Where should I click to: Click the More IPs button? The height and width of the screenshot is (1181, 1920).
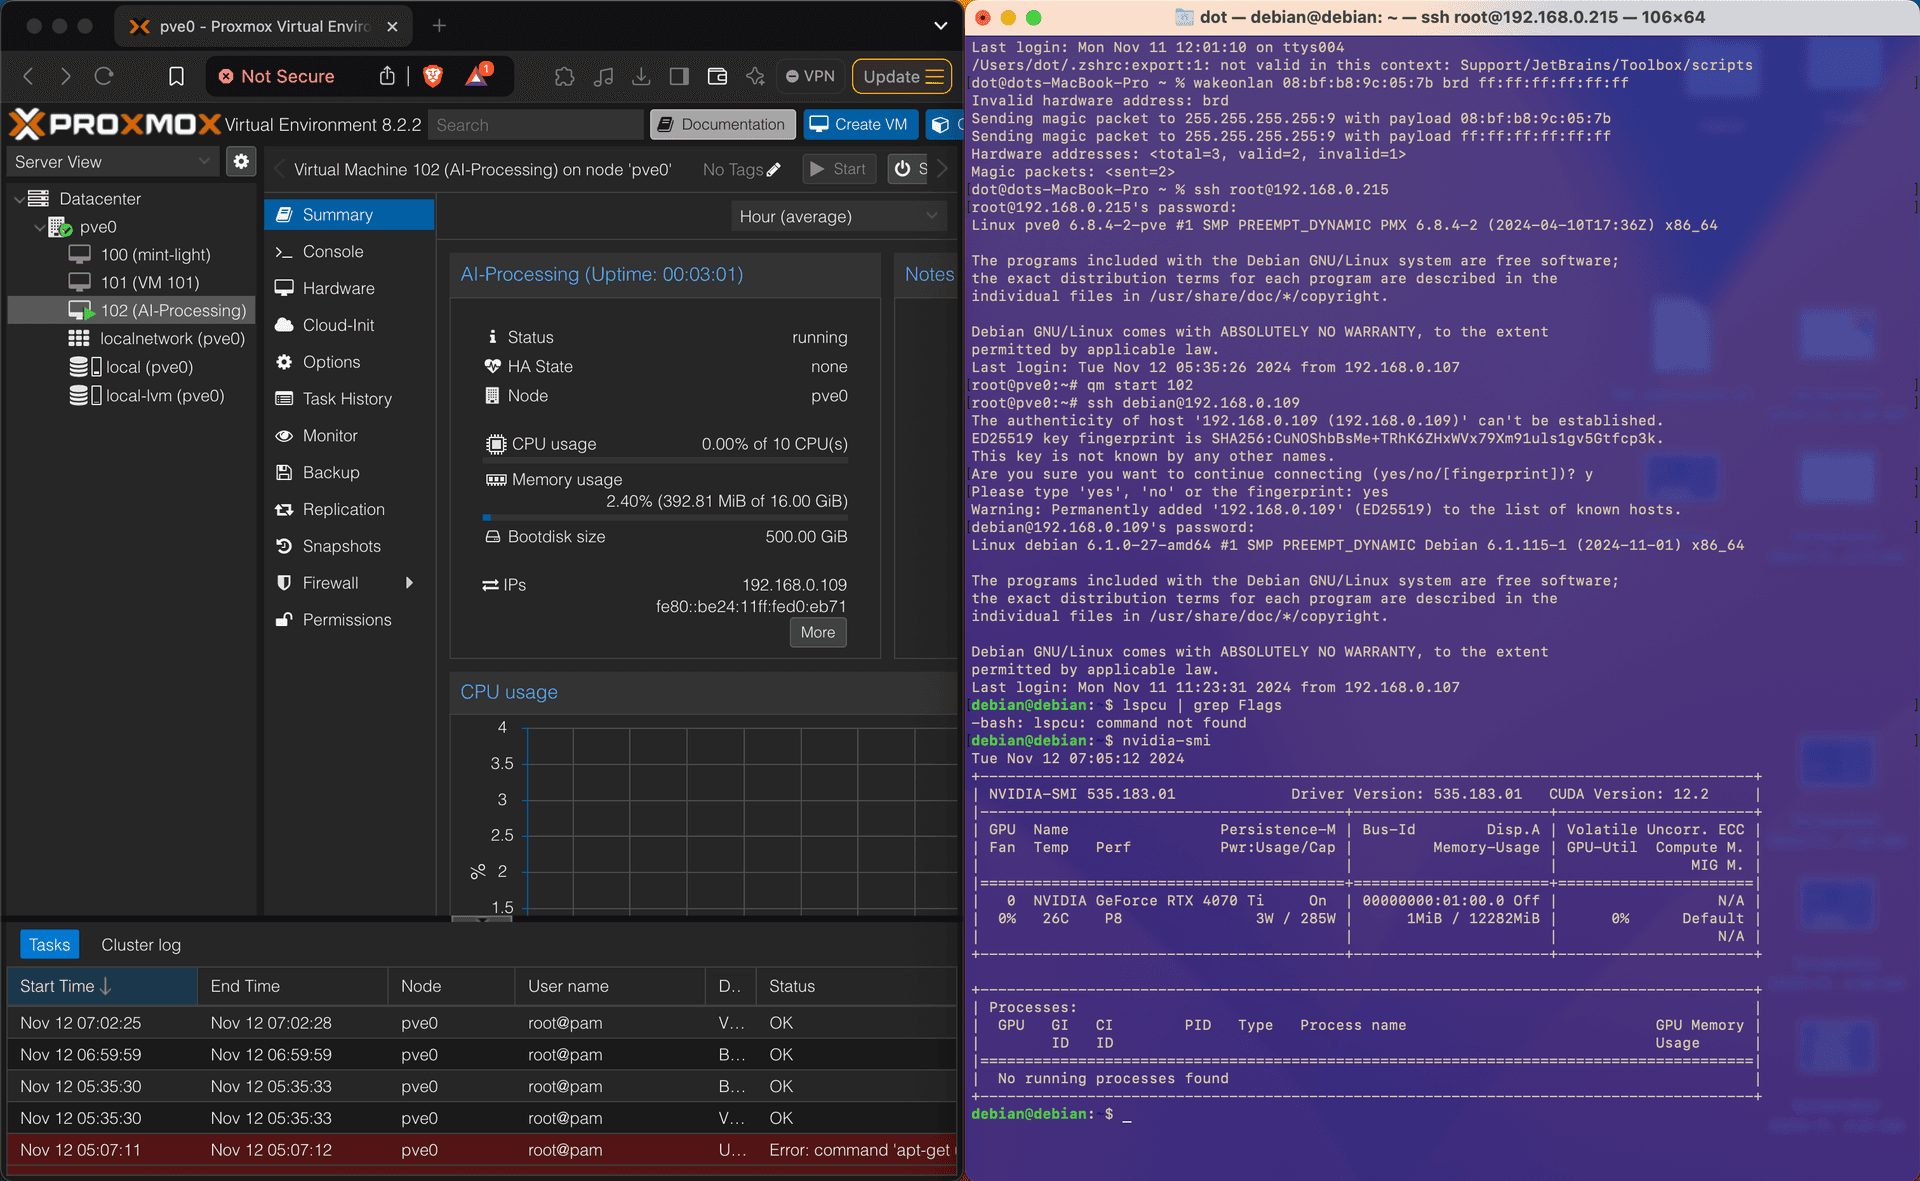(818, 632)
